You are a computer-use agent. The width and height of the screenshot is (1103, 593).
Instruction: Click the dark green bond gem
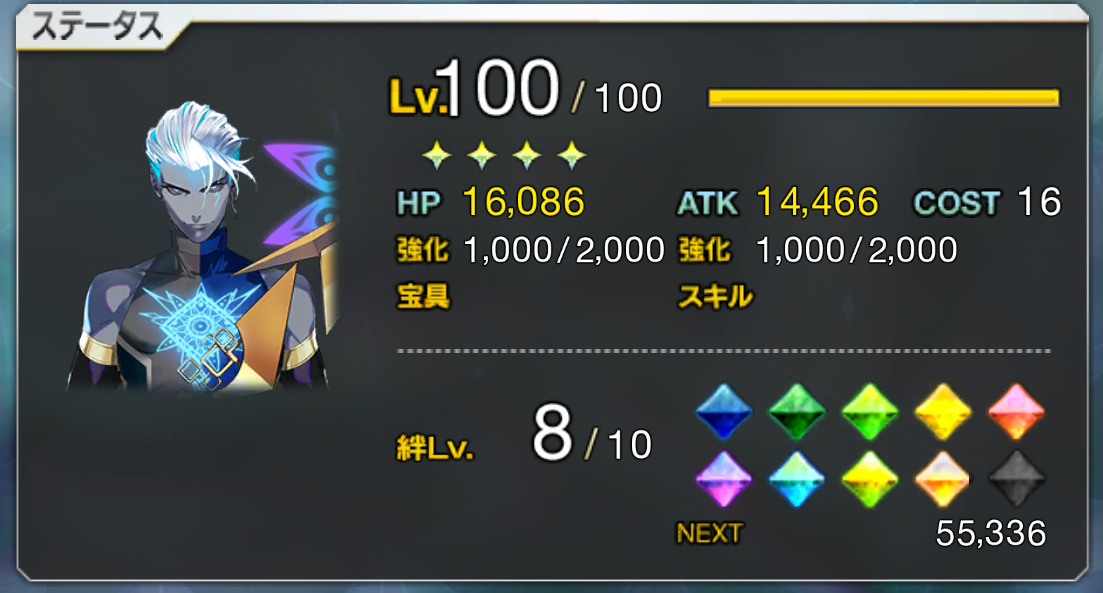(796, 411)
